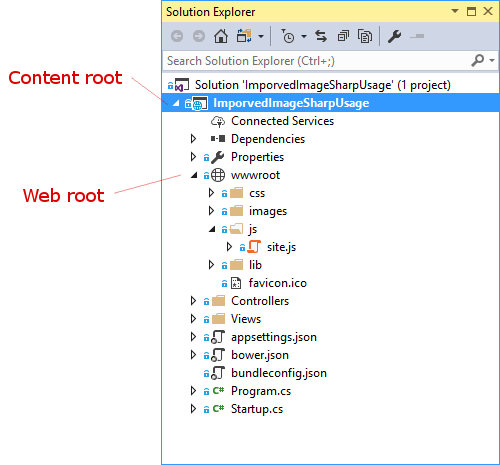Viewport: 500px width, 465px height.
Task: Click the Forward navigation arrow in toolbar
Action: pos(199,36)
